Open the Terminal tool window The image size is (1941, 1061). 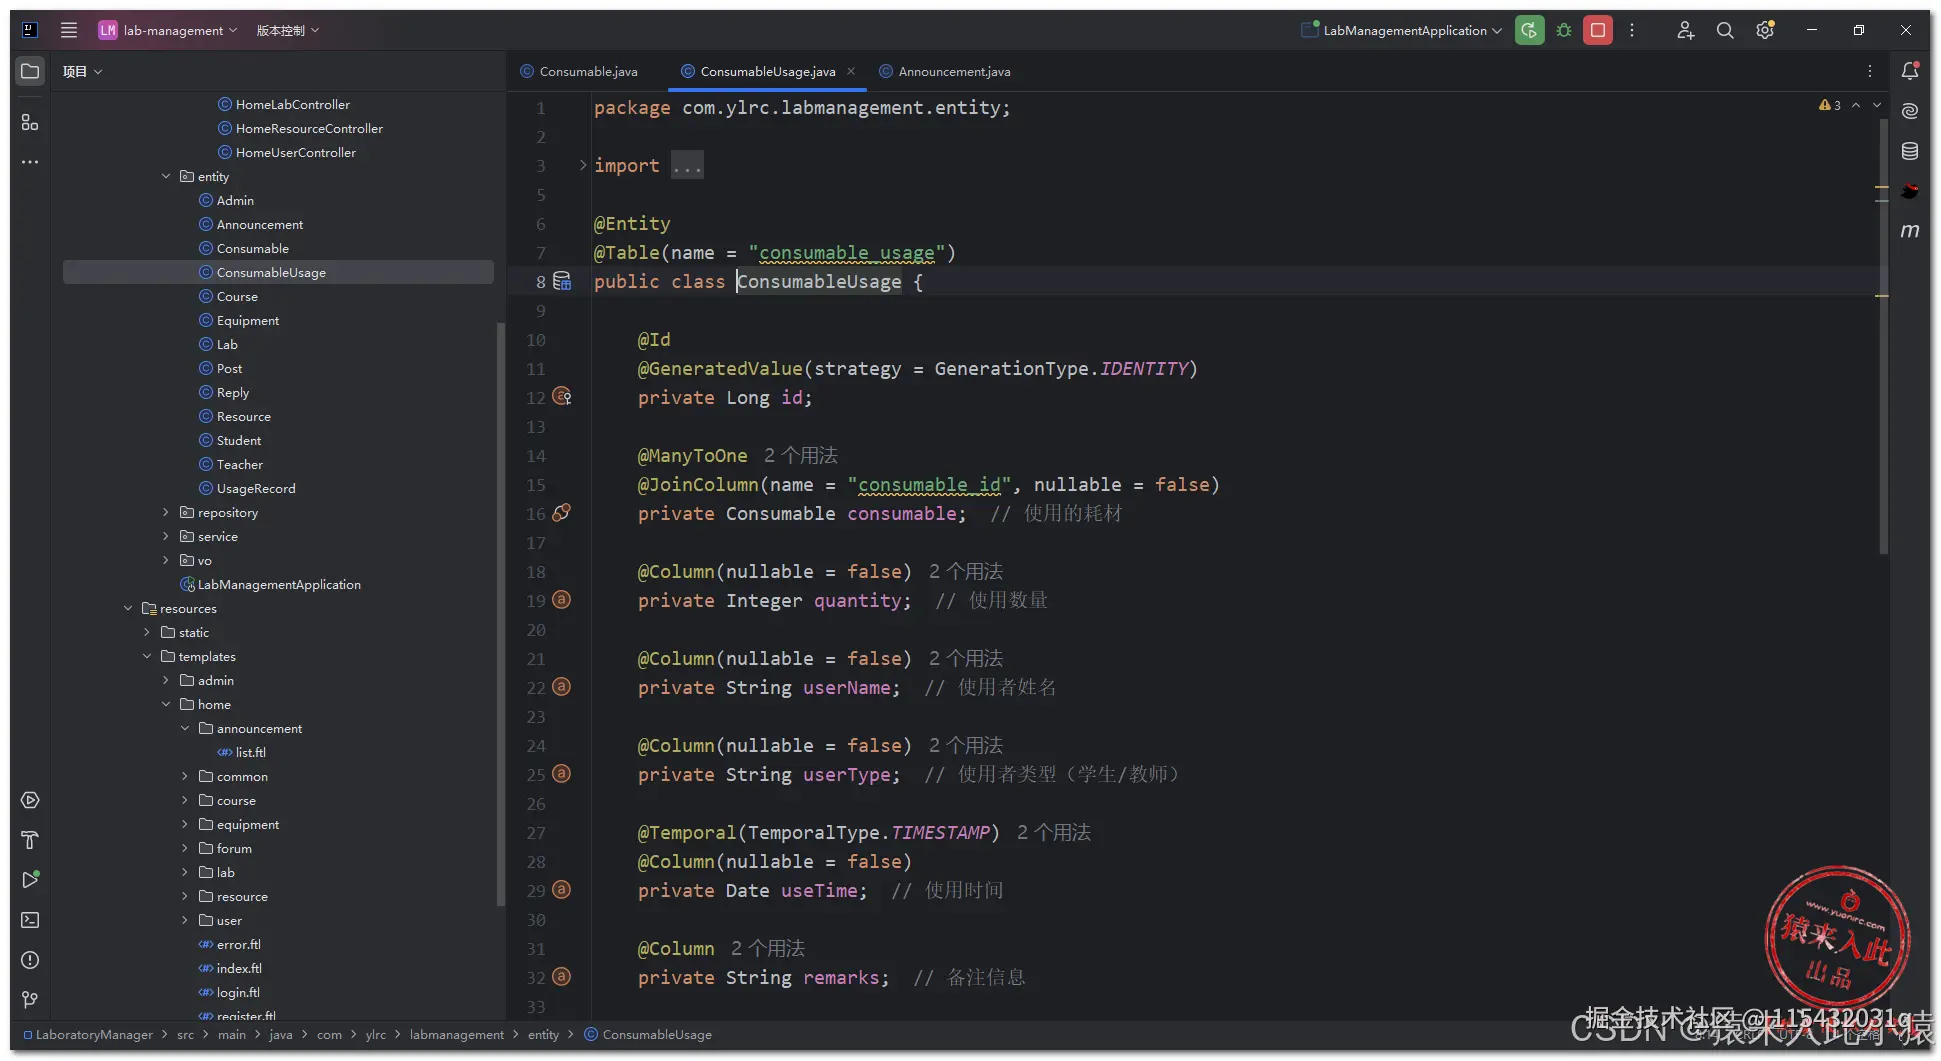[x=30, y=920]
